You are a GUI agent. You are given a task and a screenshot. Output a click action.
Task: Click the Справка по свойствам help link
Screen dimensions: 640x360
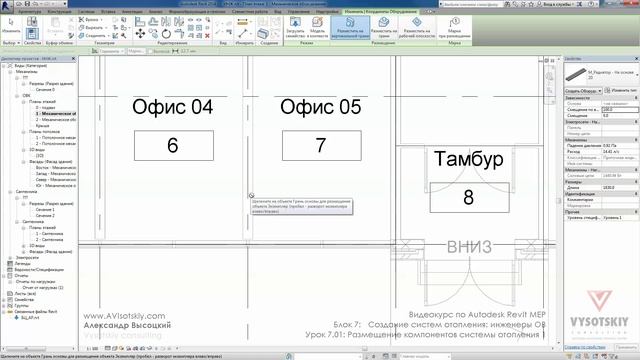(x=585, y=347)
